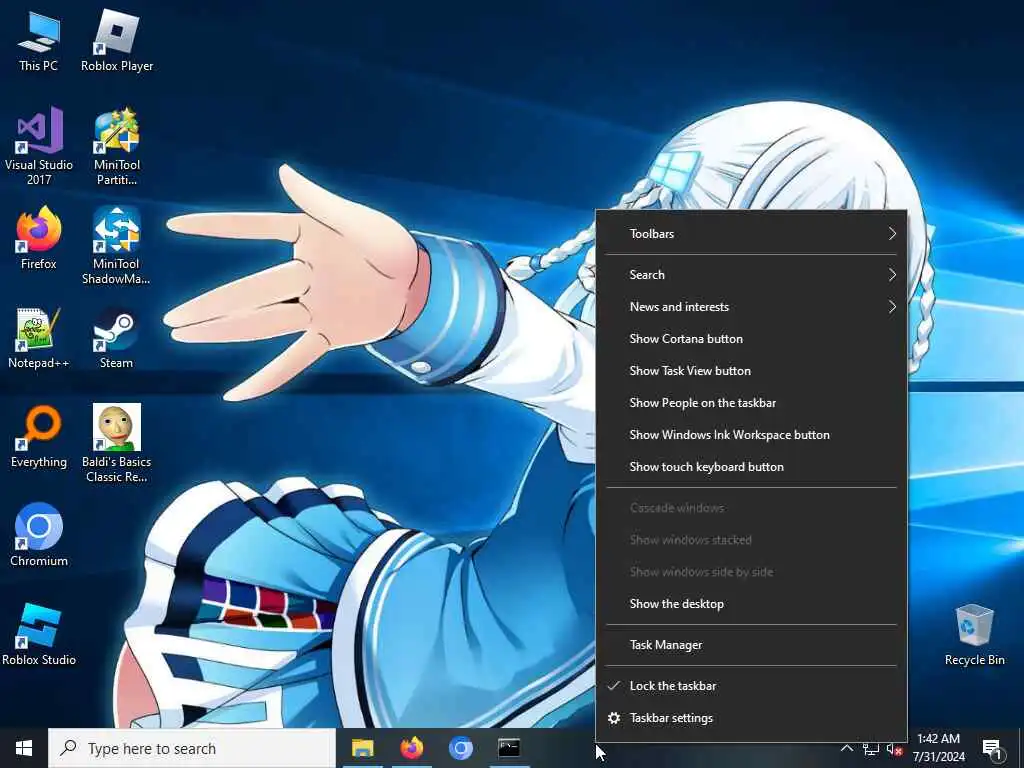The image size is (1024, 768).
Task: Show hidden system tray icons chevron
Action: point(846,748)
